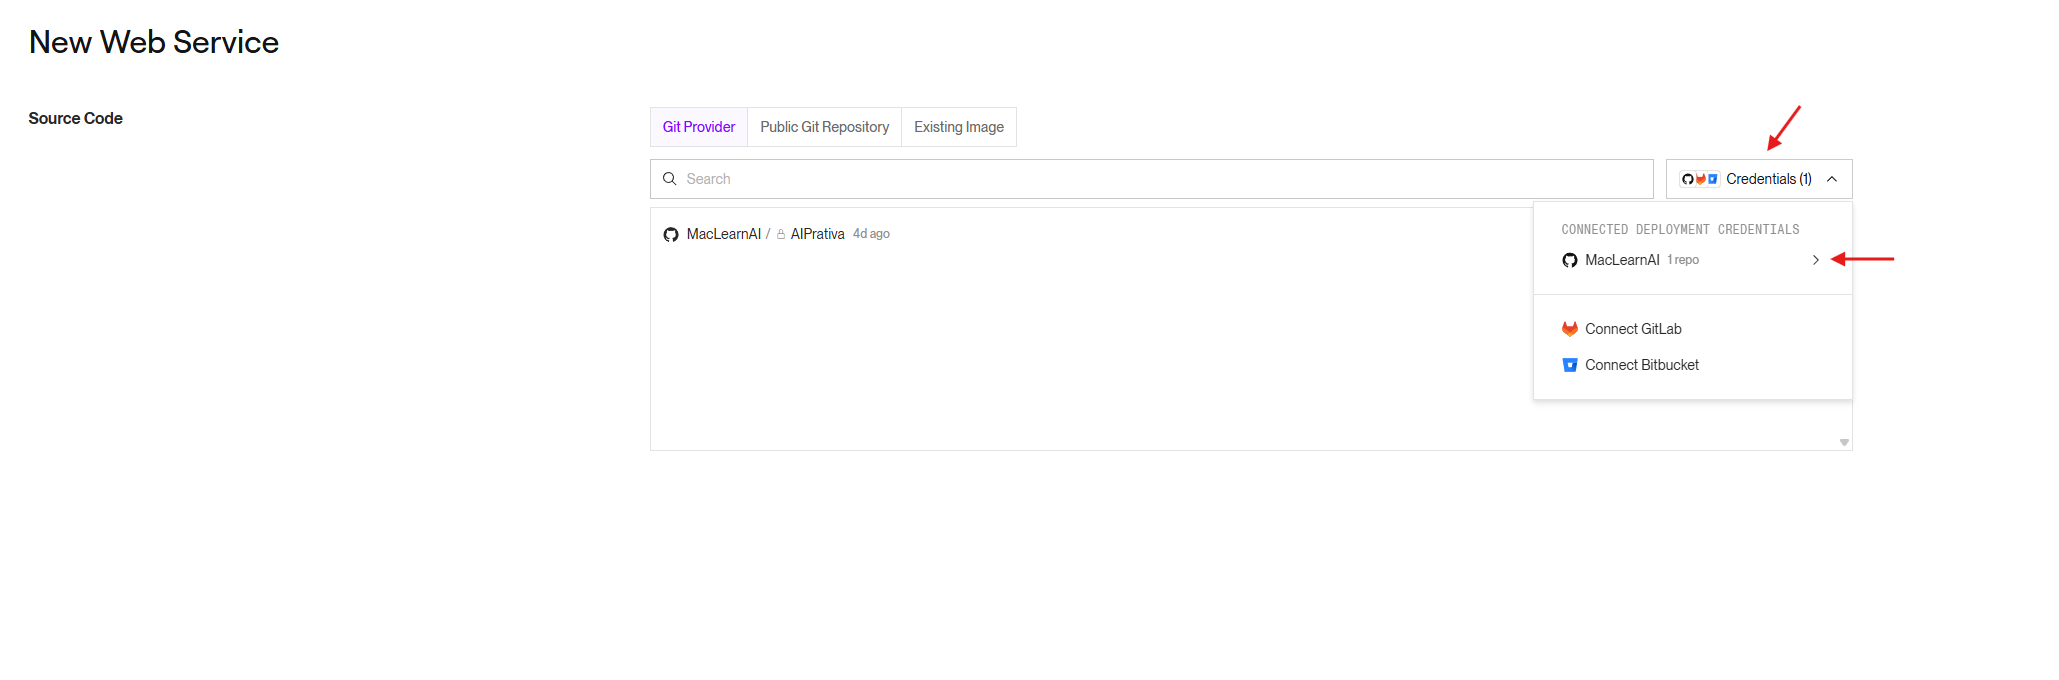
Task: Click the GitLab fox icon in the dropdown
Action: (1569, 329)
